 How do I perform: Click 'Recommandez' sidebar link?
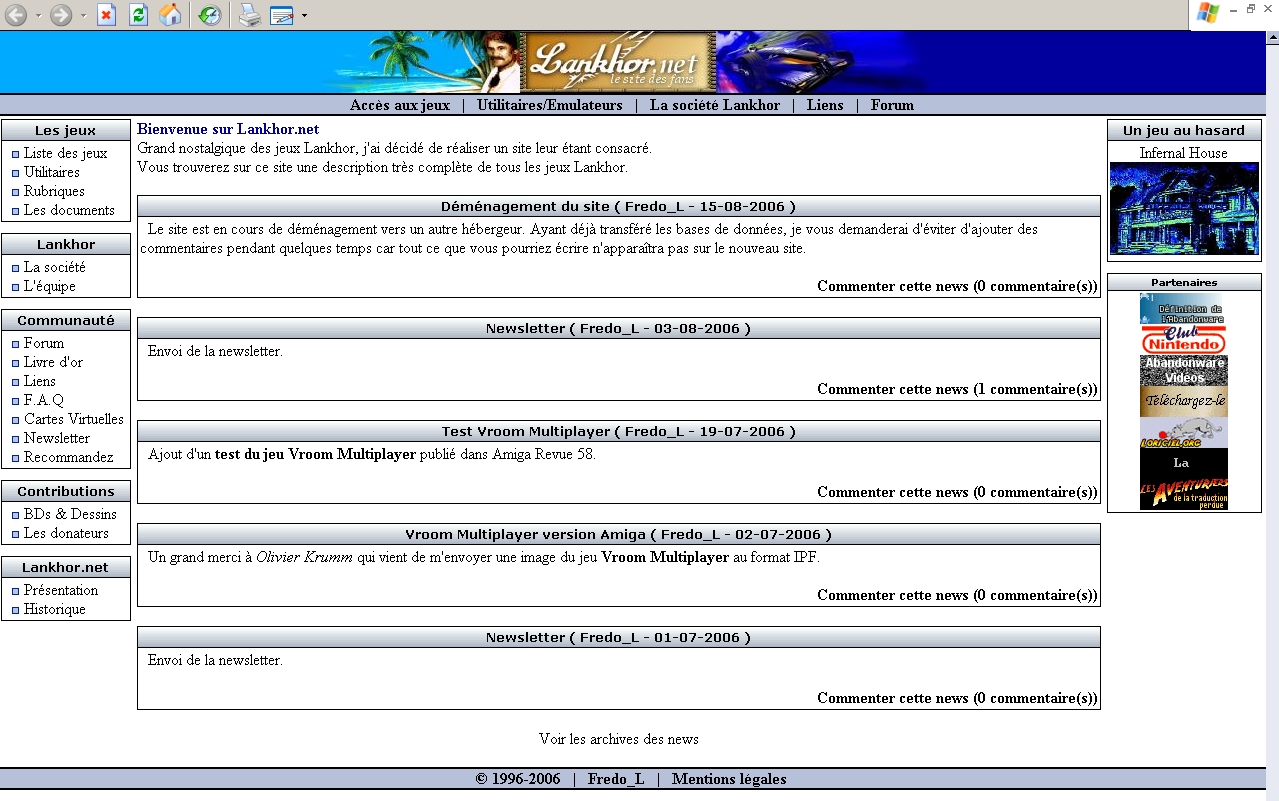tap(69, 457)
